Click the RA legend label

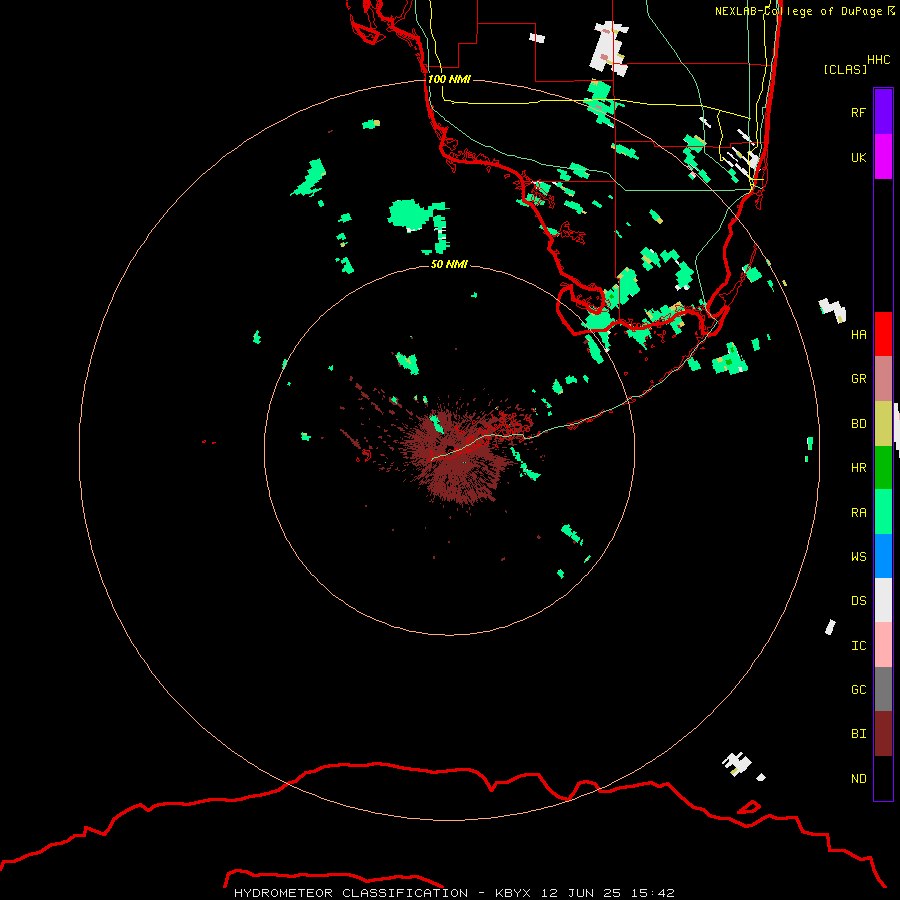pyautogui.click(x=858, y=513)
